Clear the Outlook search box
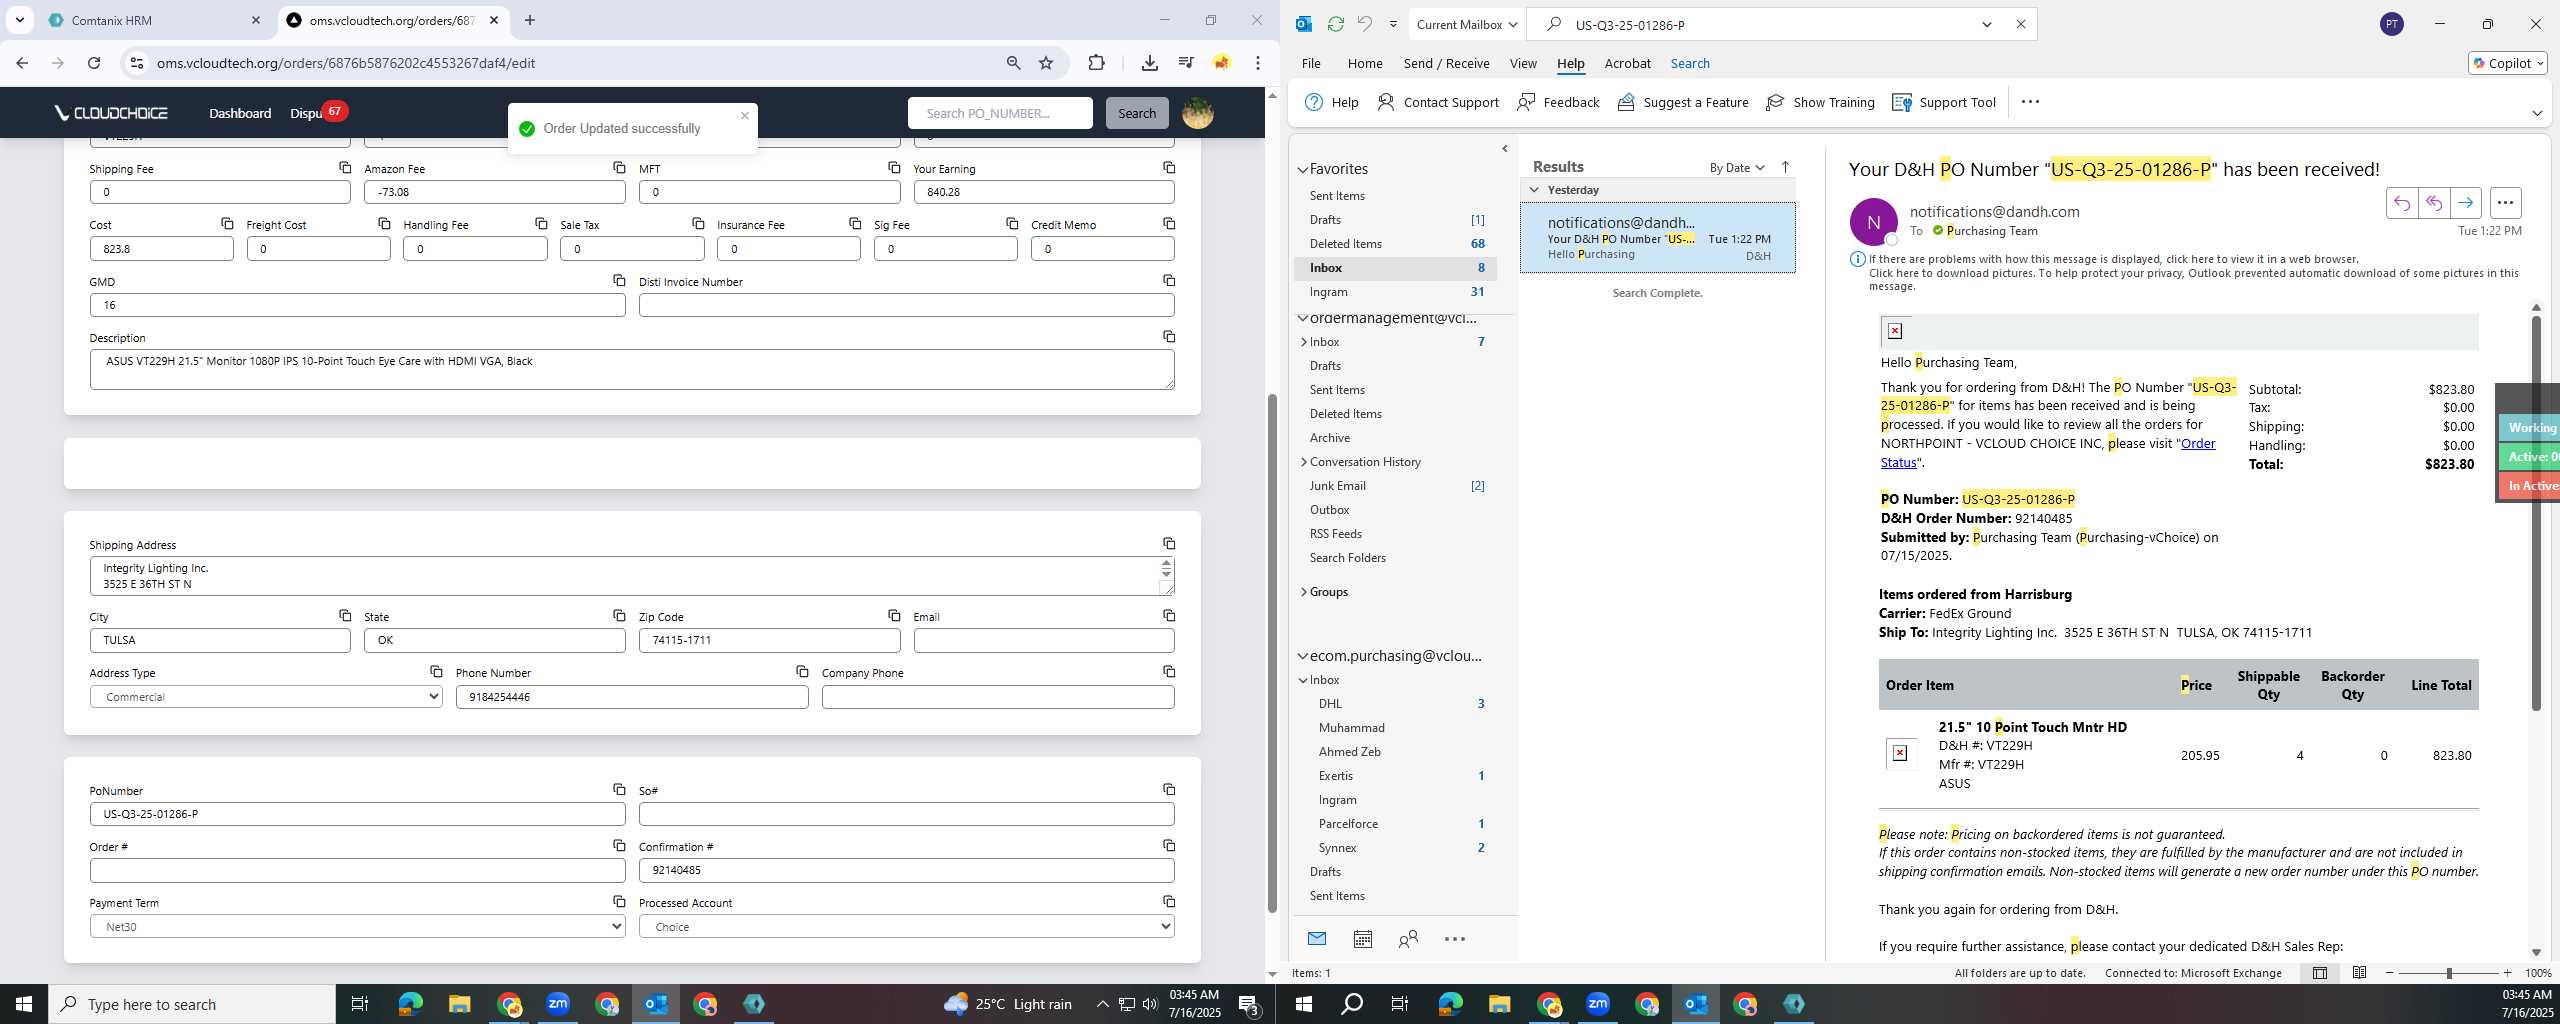Viewport: 2560px width, 1024px height. (2020, 24)
